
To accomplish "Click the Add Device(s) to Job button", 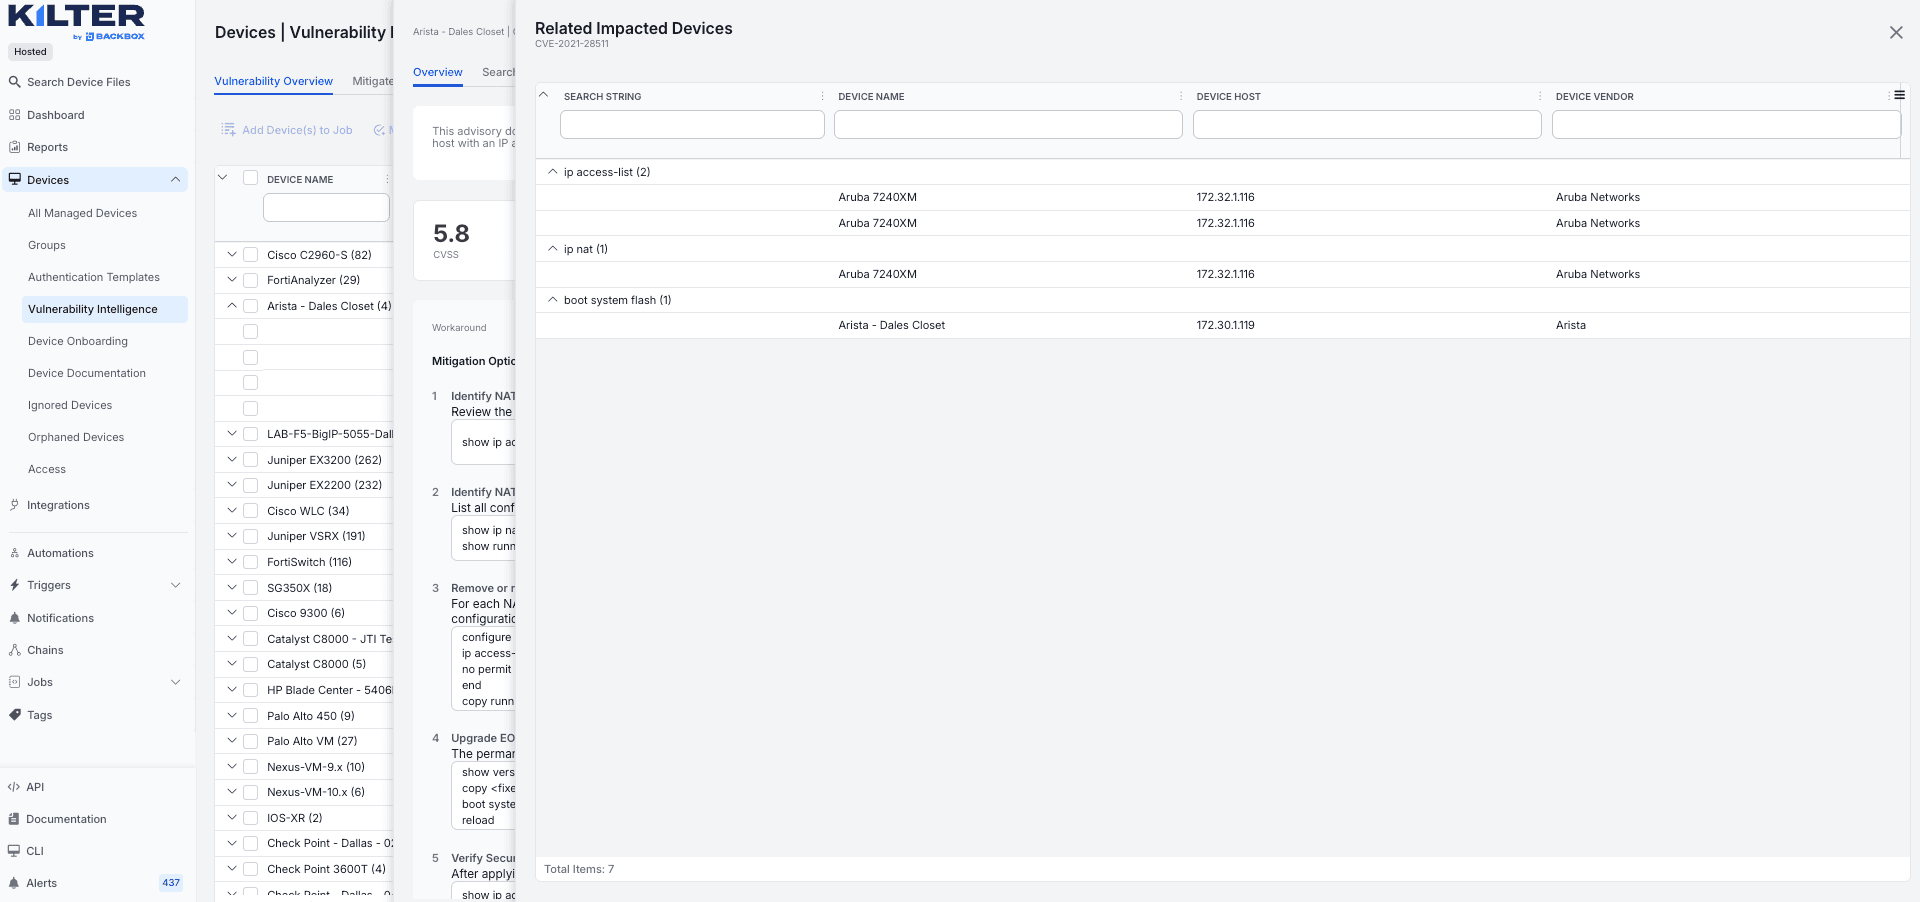I will click(287, 130).
